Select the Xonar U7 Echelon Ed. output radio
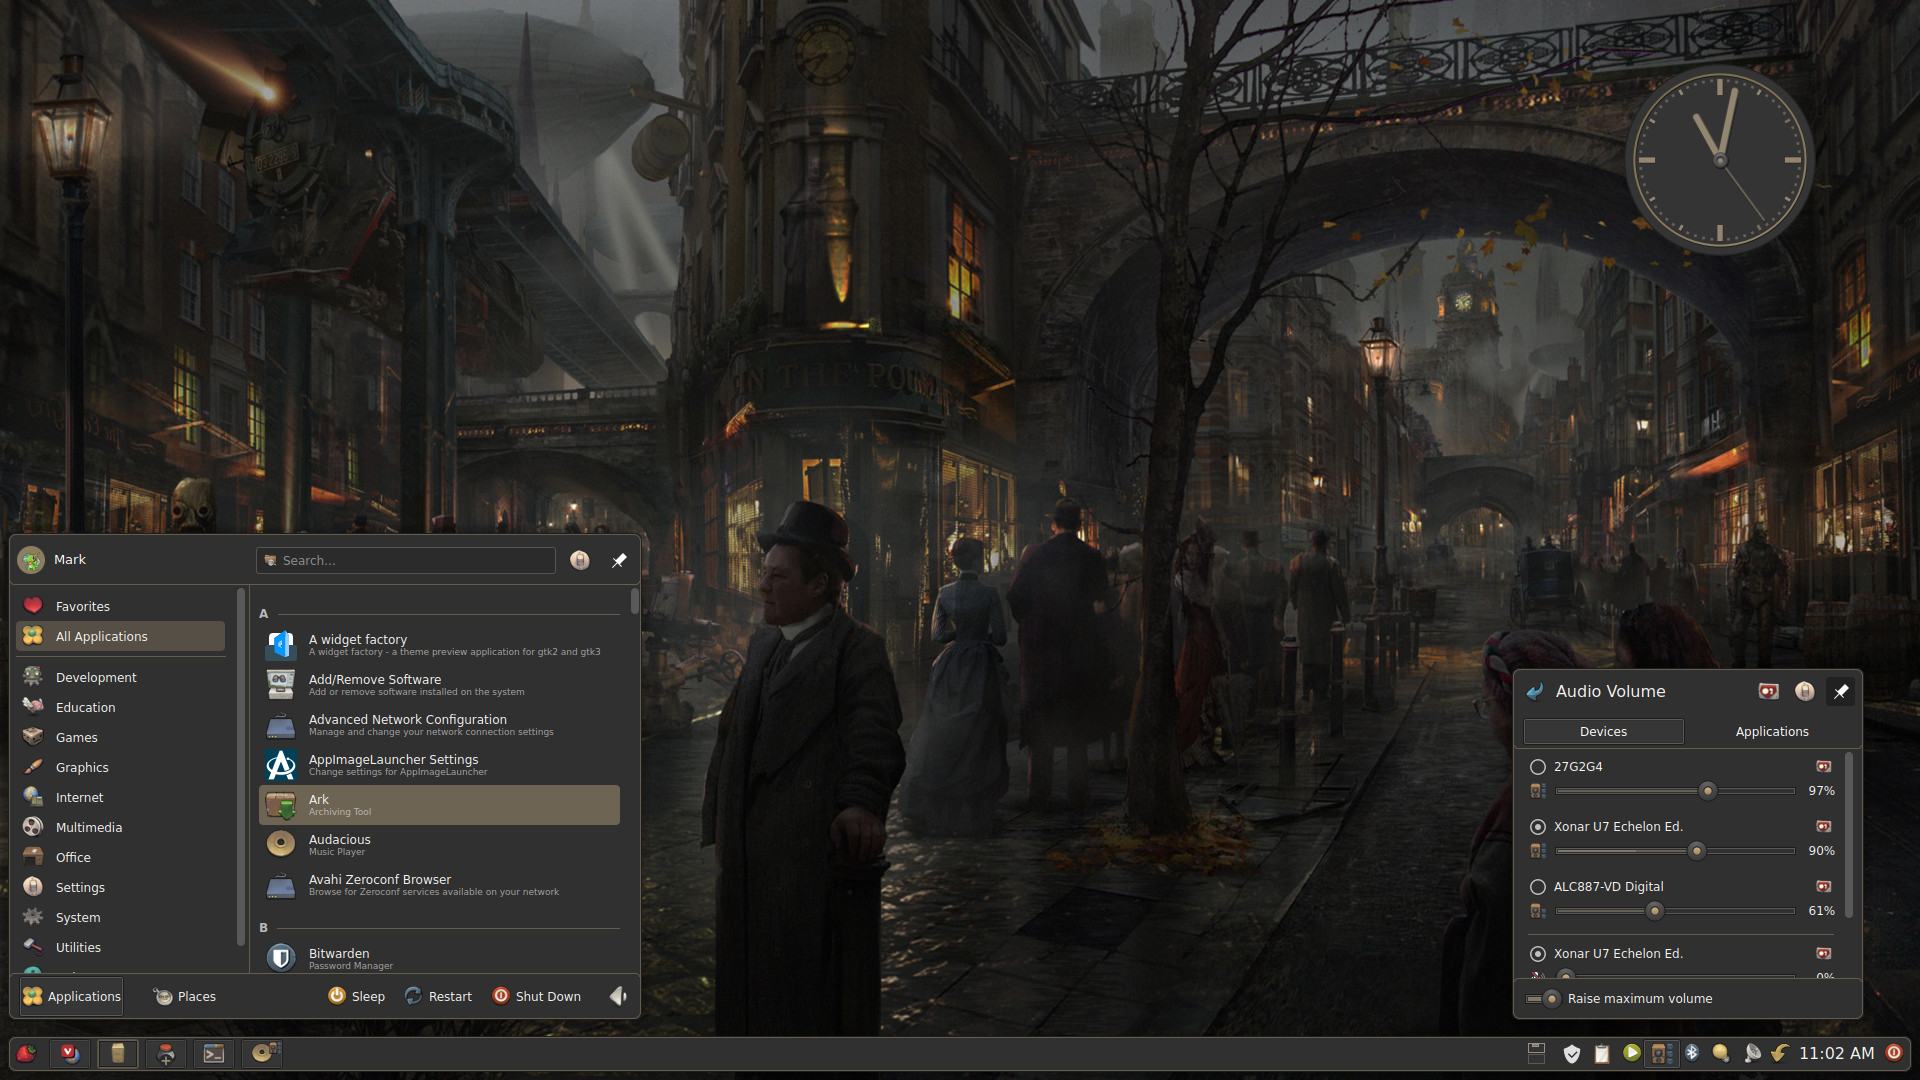 click(x=1538, y=827)
